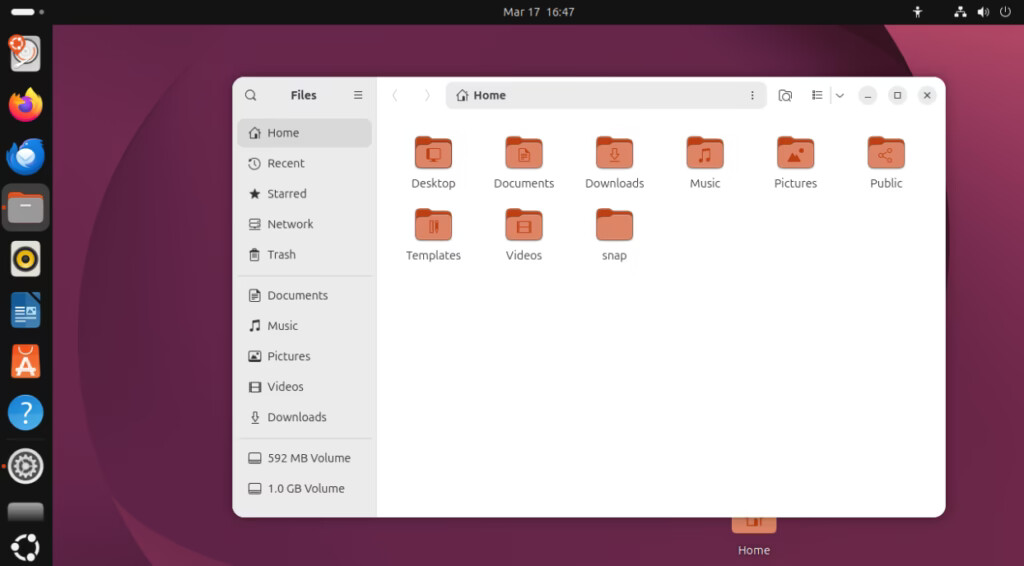
Task: Select Network in the sidebar
Action: point(290,224)
